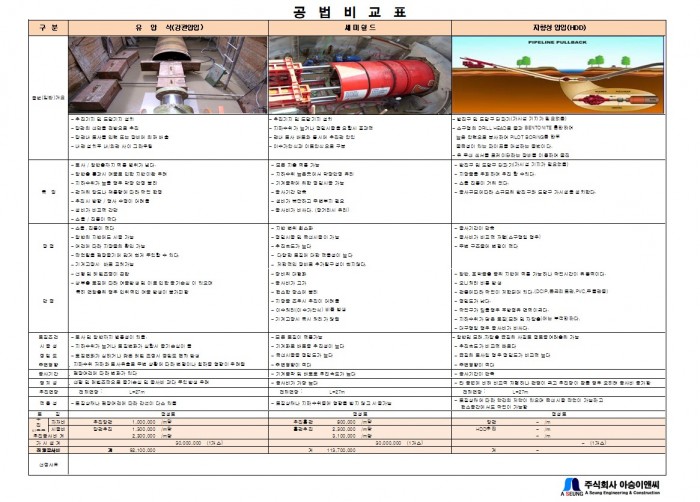Screen dimensions: 700x502
Task: Click the 공법비교표 document title
Action: coord(348,12)
